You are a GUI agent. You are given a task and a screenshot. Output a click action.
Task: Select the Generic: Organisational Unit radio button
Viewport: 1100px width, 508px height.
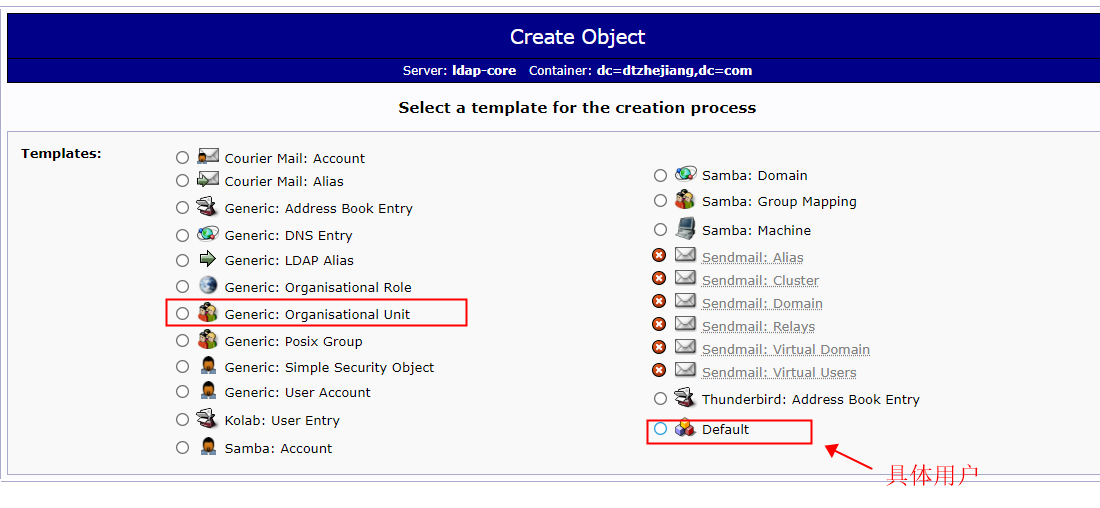tap(182, 314)
